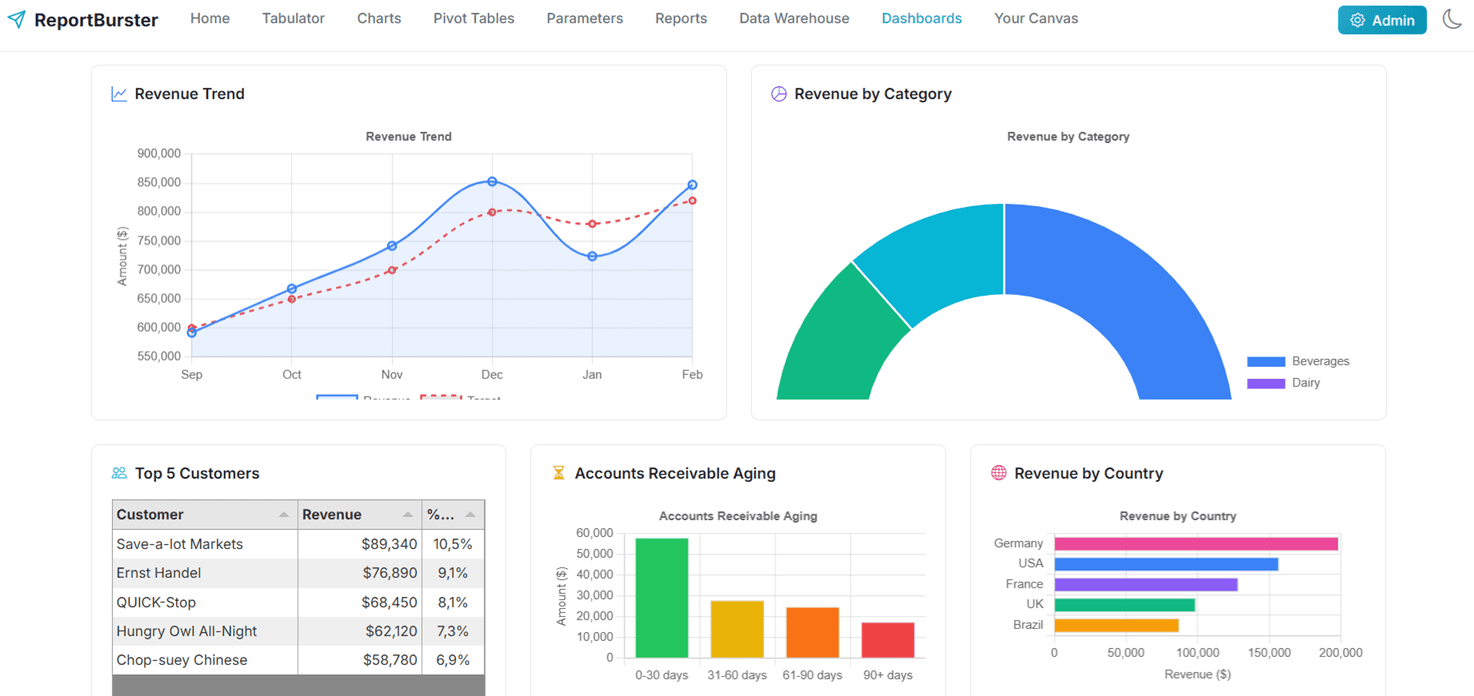The height and width of the screenshot is (696, 1474).
Task: Click the gear icon inside the Admin button
Action: [1359, 19]
